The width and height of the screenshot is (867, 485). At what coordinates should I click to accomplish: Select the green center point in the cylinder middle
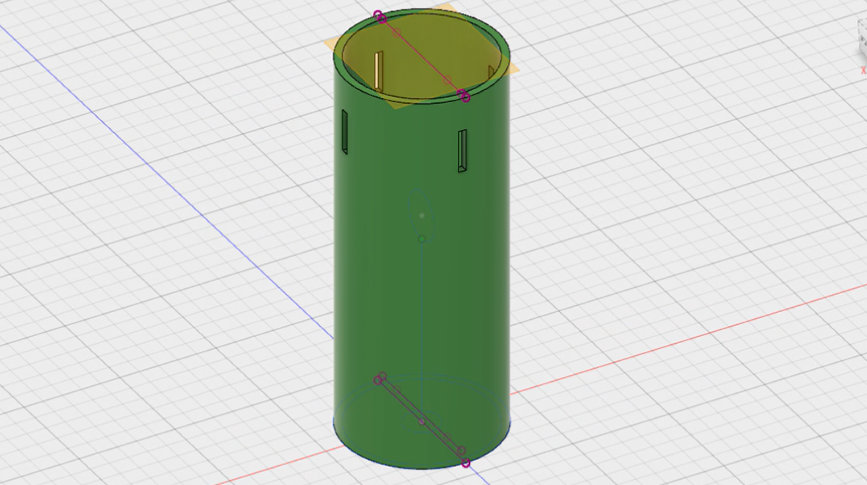422,239
